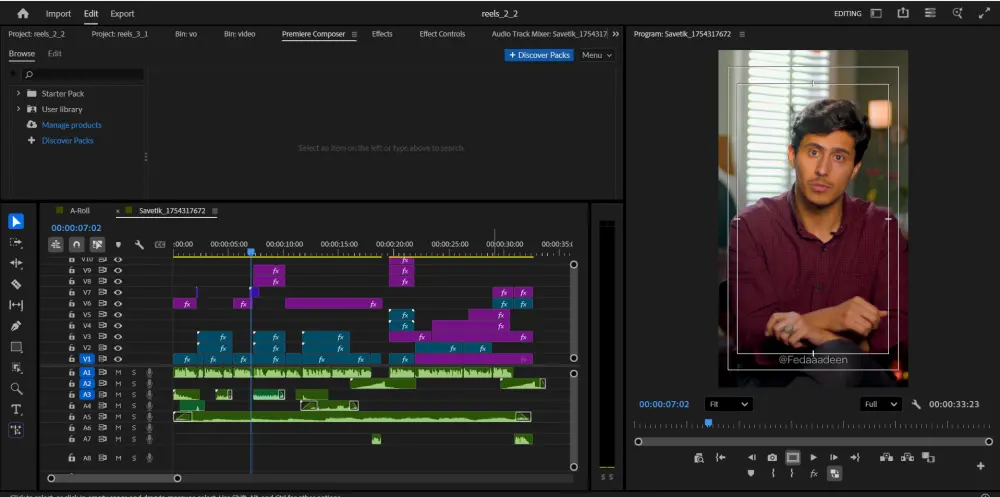Select the Ripple Edit tool
The height and width of the screenshot is (497, 1000).
[x=16, y=263]
